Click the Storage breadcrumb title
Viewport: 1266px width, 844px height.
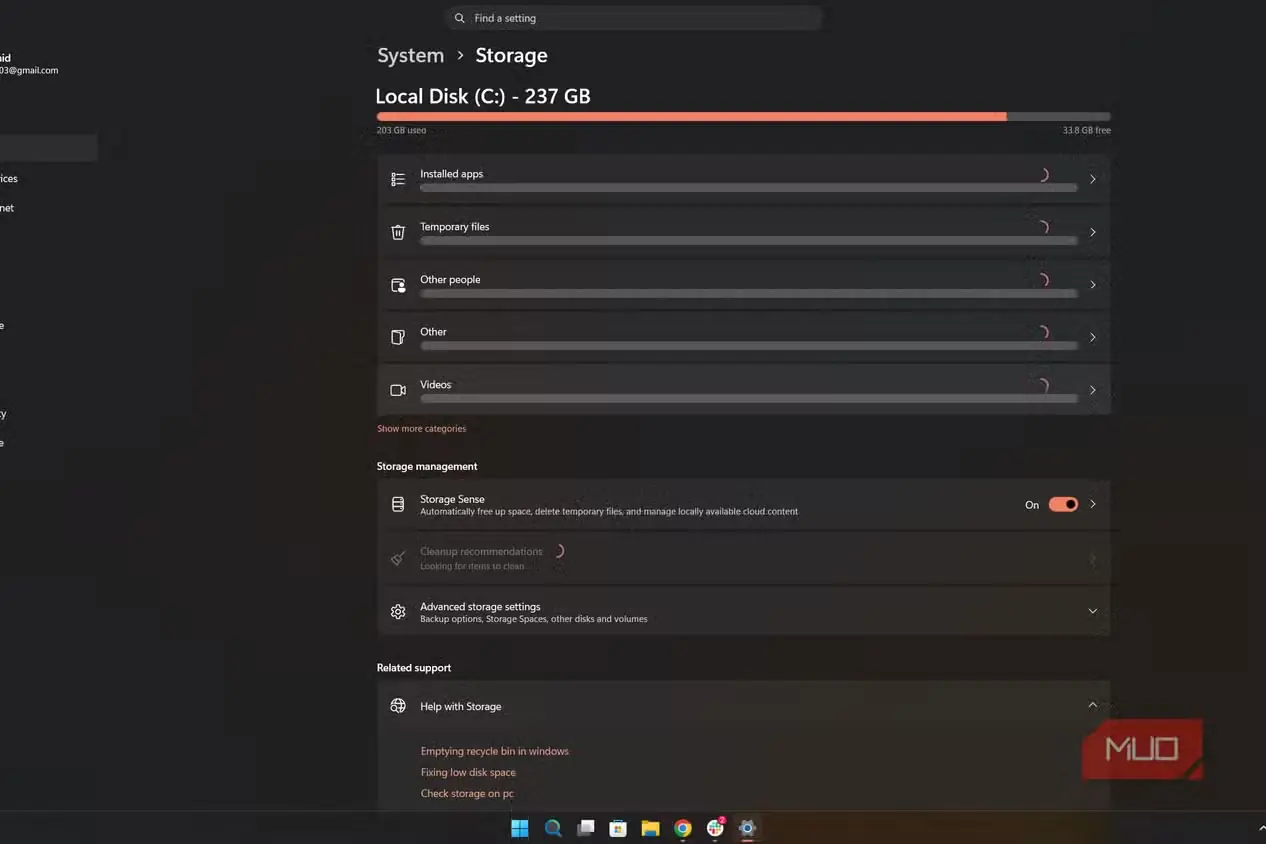coord(511,56)
